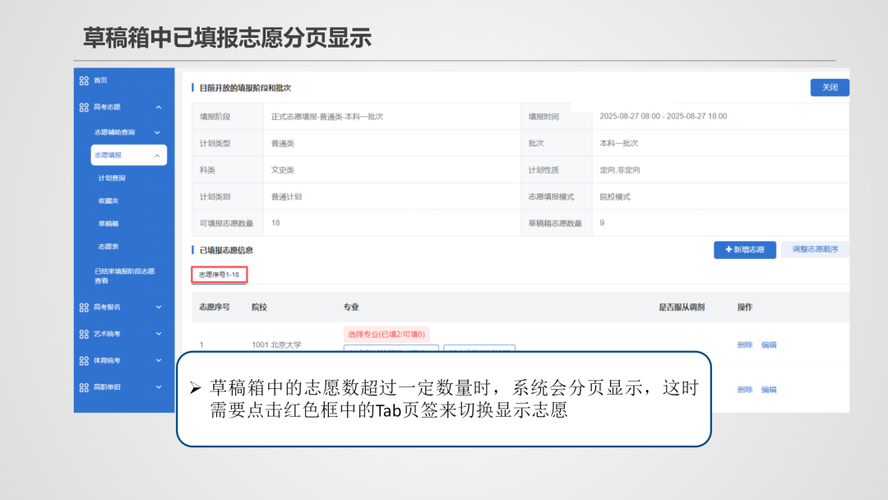The image size is (888, 500).
Task: Click the 体育统考 grid icon
Action: tap(84, 360)
